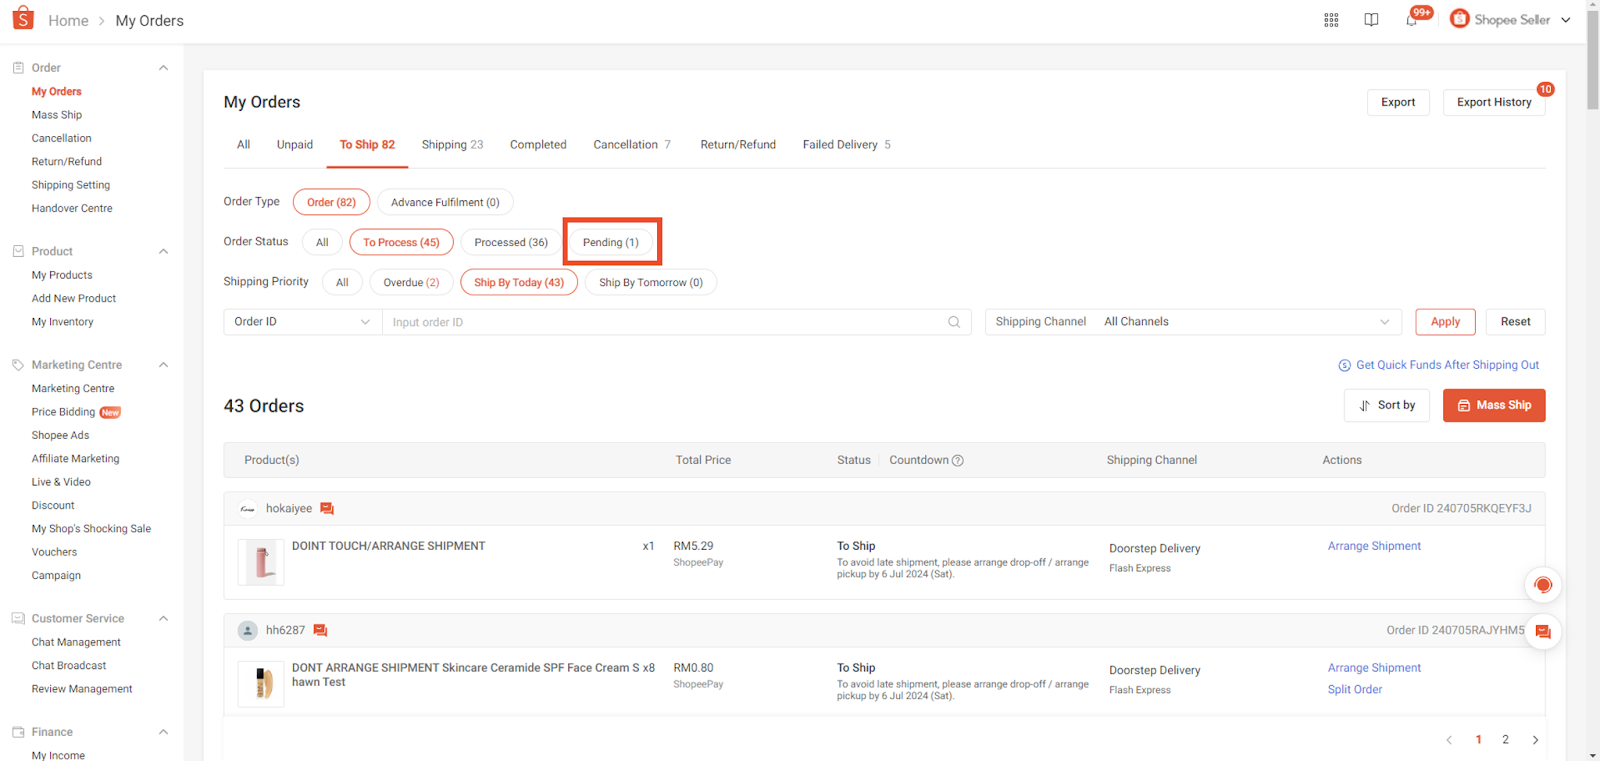Select the Order (82) order type filter
1600x761 pixels.
click(x=331, y=202)
